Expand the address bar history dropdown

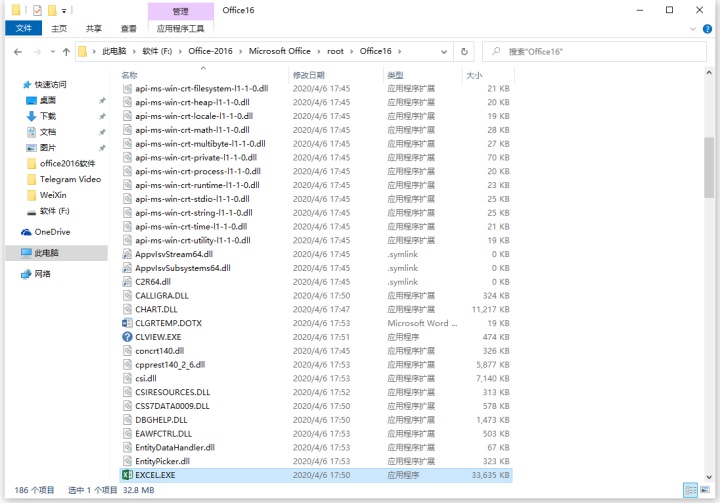[x=444, y=52]
